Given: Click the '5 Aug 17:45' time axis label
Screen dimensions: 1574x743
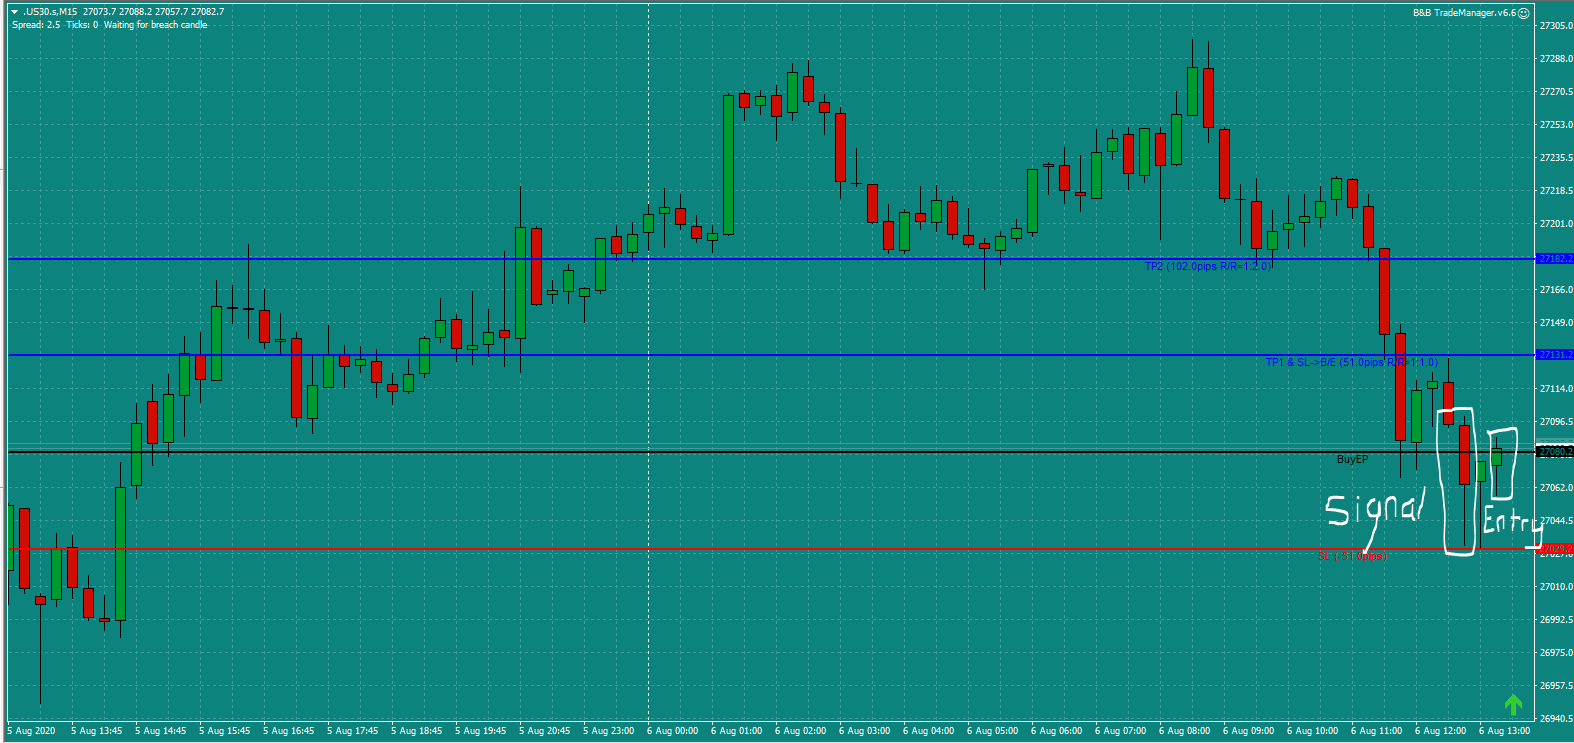Looking at the screenshot, I should pos(353,731).
